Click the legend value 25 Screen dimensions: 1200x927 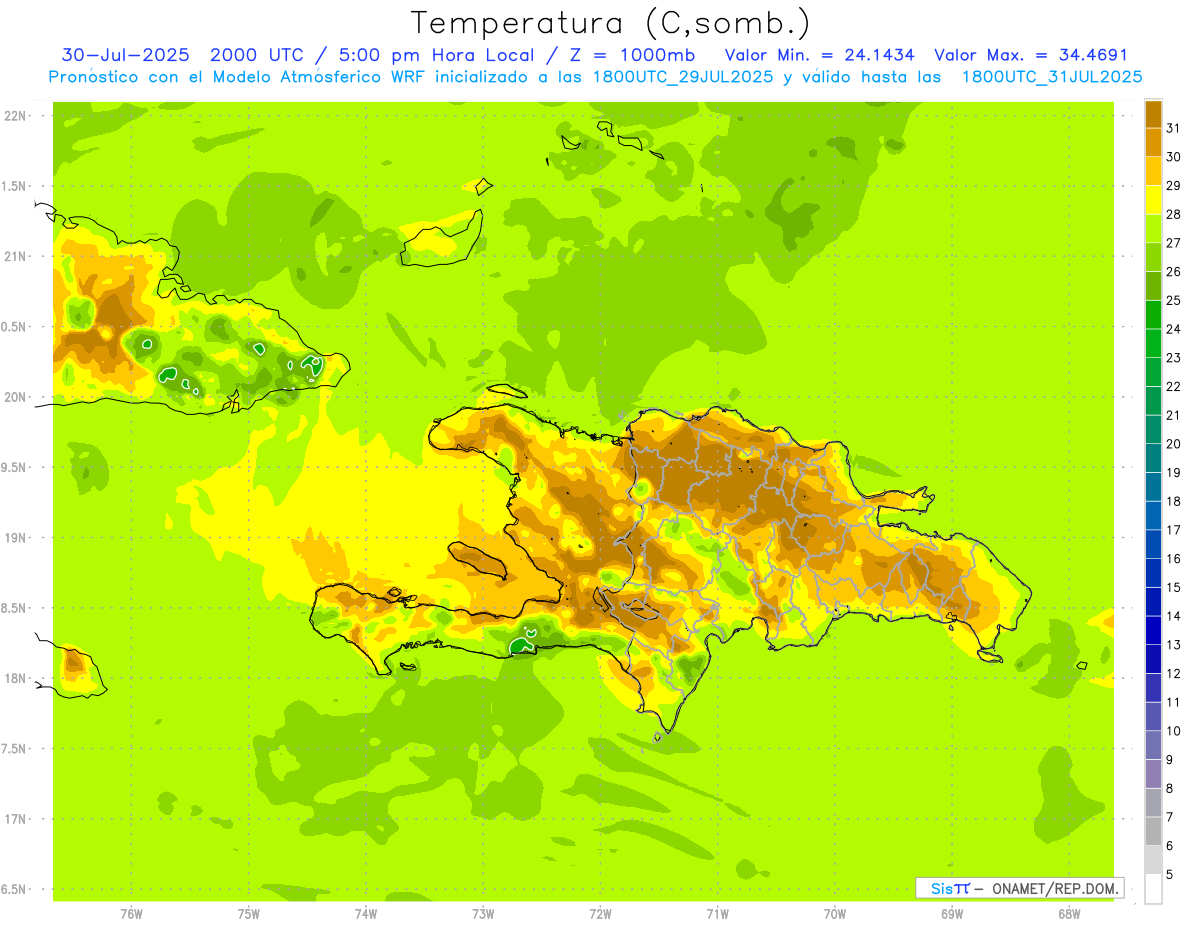1174,300
